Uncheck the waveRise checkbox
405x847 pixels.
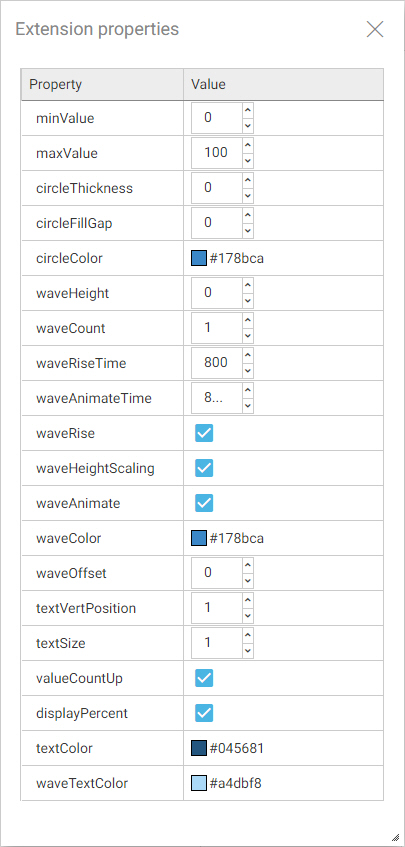pyautogui.click(x=204, y=433)
